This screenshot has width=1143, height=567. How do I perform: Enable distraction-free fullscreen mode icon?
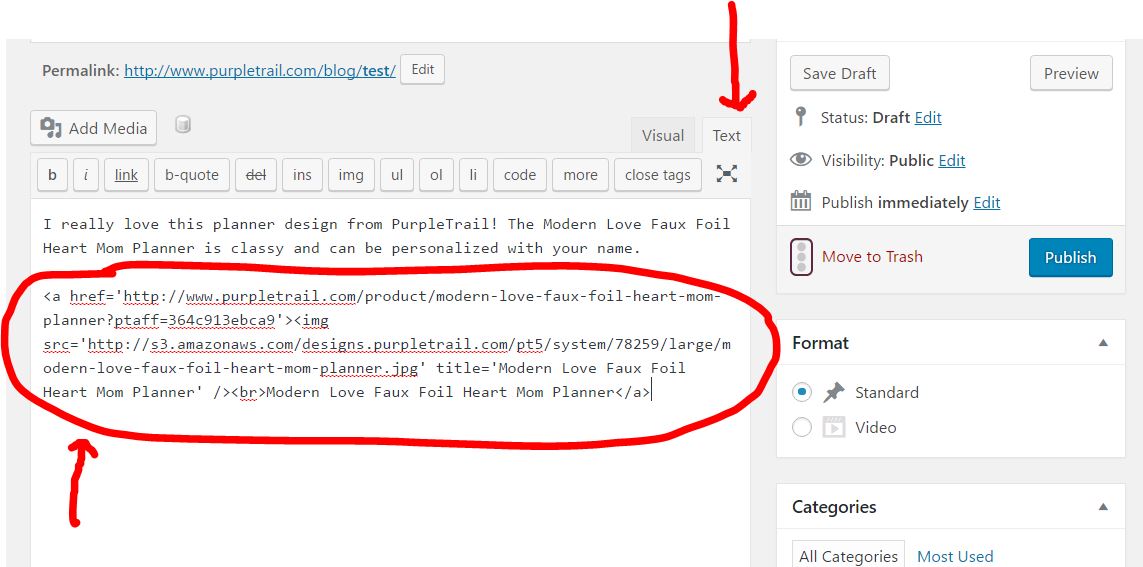(727, 173)
